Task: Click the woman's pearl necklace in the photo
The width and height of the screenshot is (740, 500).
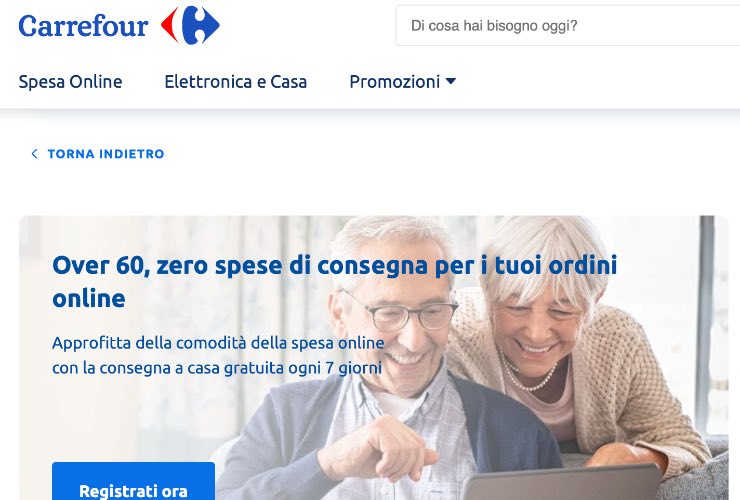Action: (526, 373)
